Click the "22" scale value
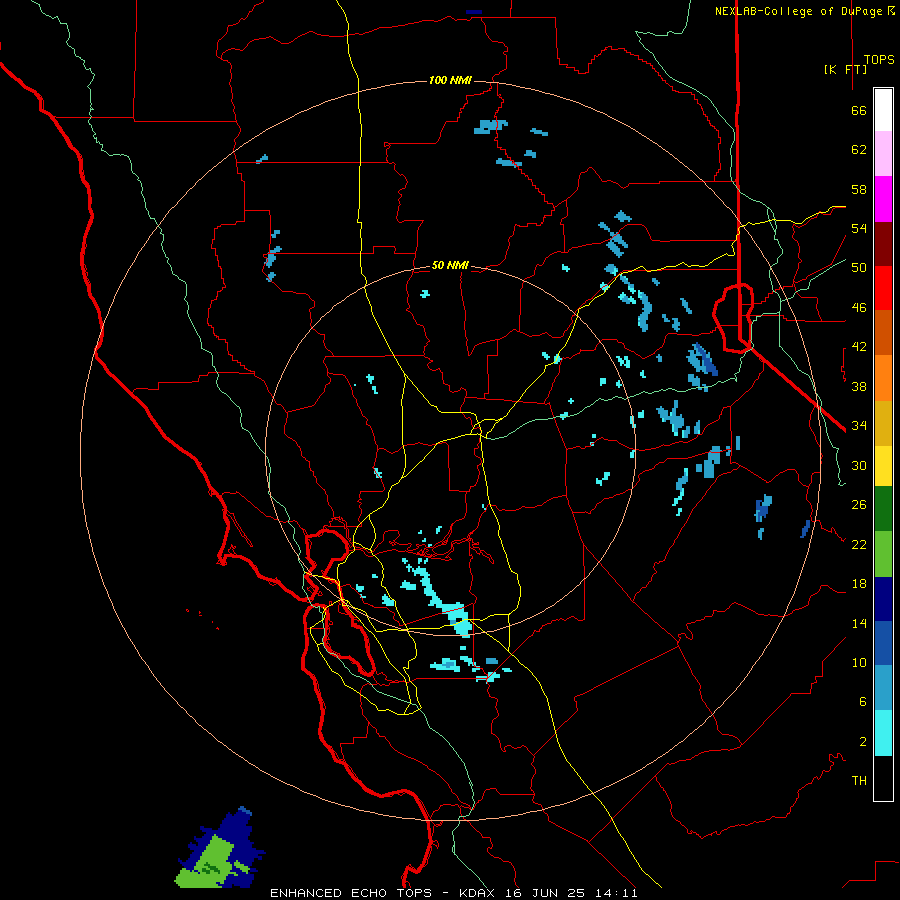 pos(859,544)
